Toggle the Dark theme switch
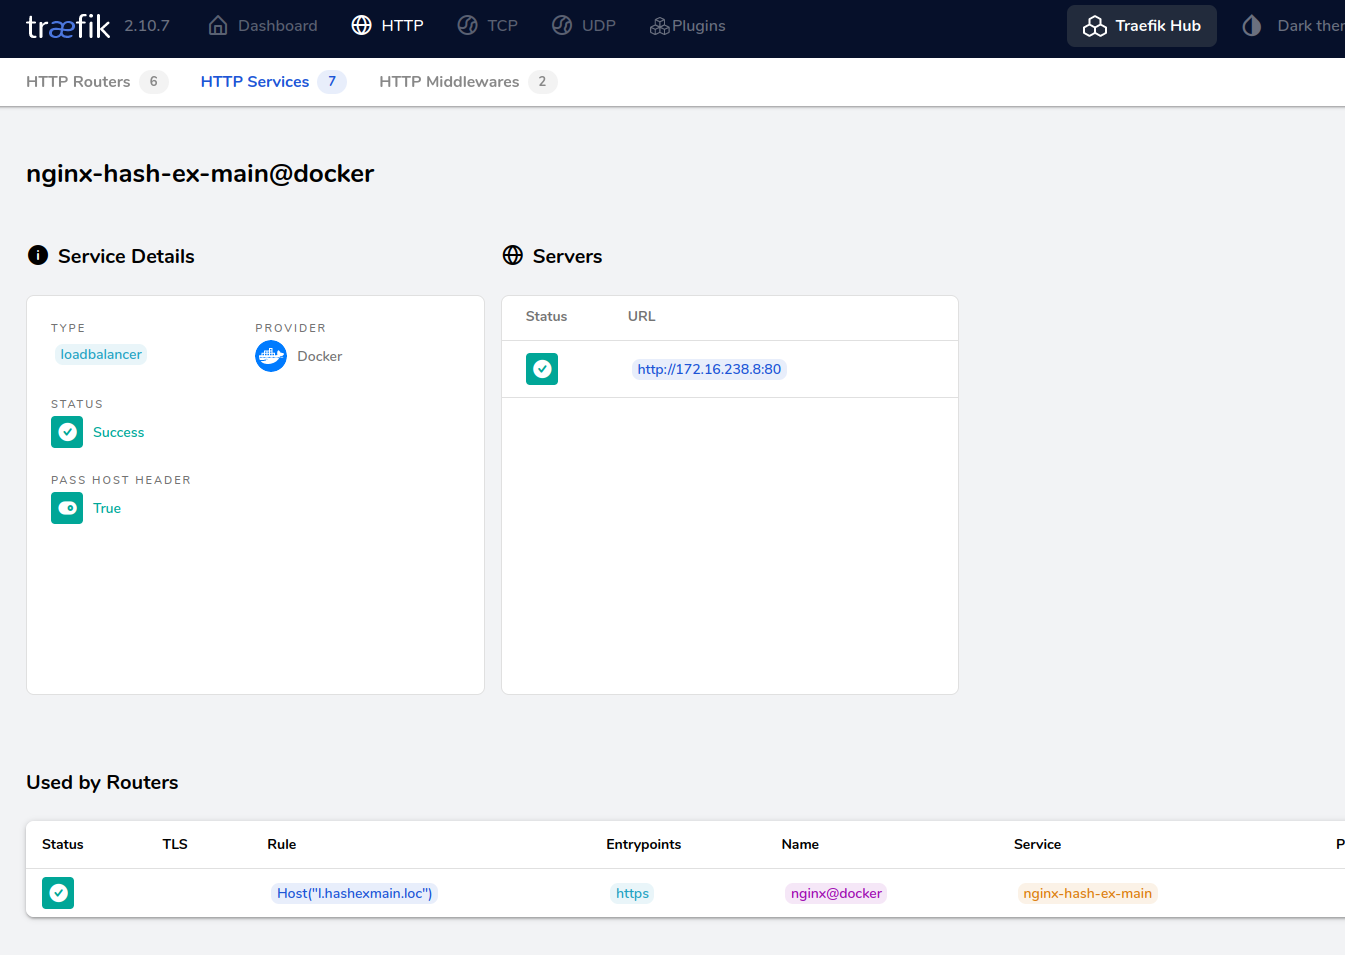The width and height of the screenshot is (1345, 955). pos(1292,26)
